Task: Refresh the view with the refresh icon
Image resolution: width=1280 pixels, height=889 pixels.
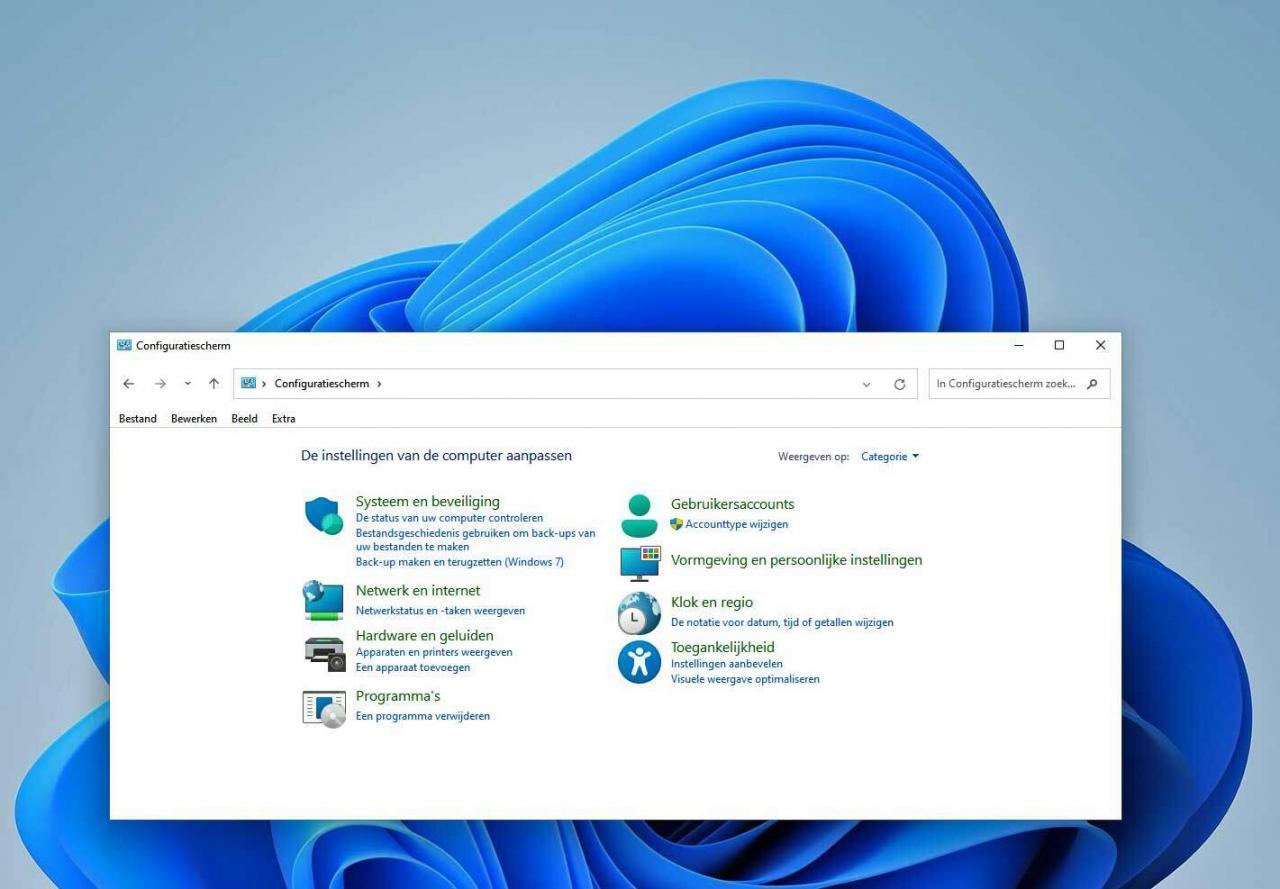Action: (899, 383)
